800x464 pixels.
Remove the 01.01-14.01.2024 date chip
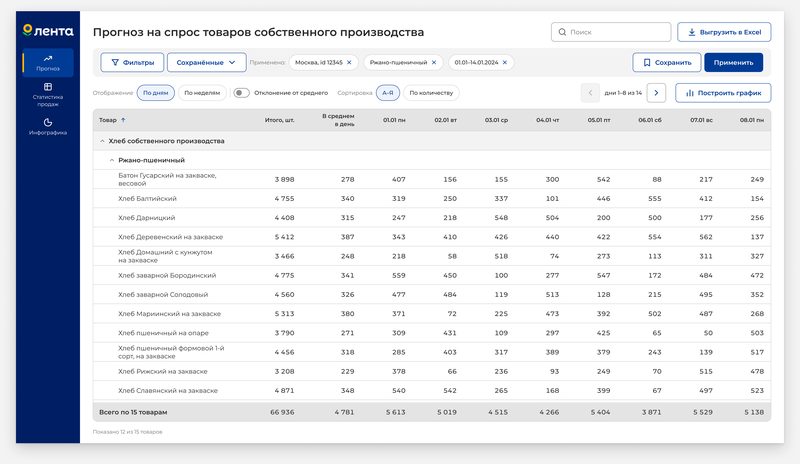[505, 62]
